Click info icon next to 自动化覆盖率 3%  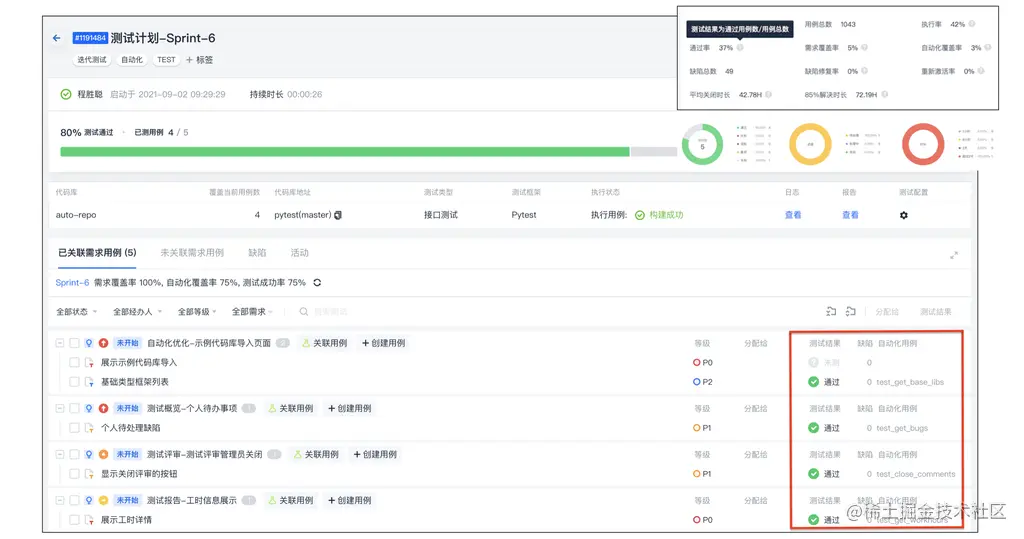(988, 48)
